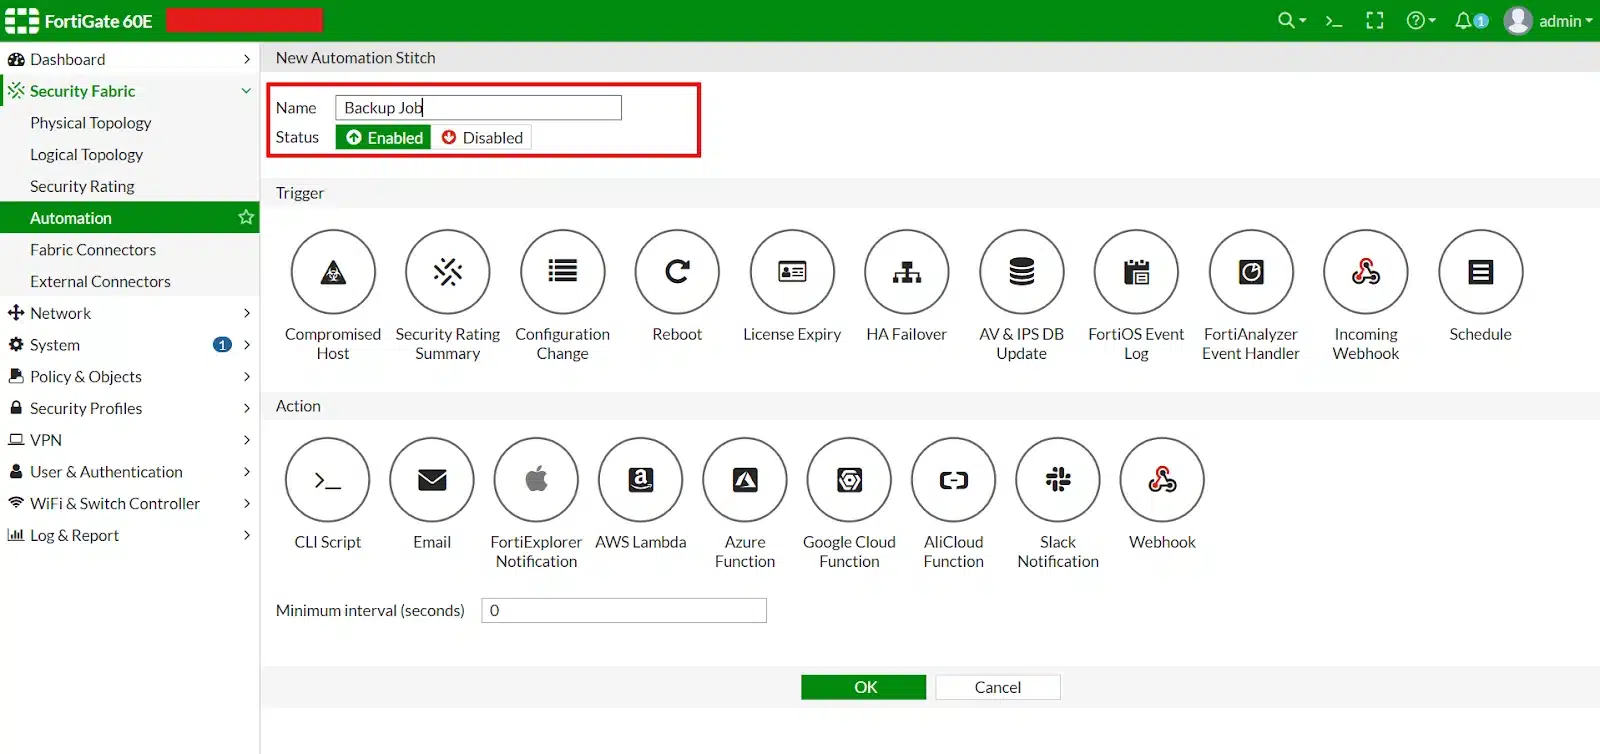Screen dimensions: 1600x754
Task: Choose the Email action icon
Action: [432, 480]
